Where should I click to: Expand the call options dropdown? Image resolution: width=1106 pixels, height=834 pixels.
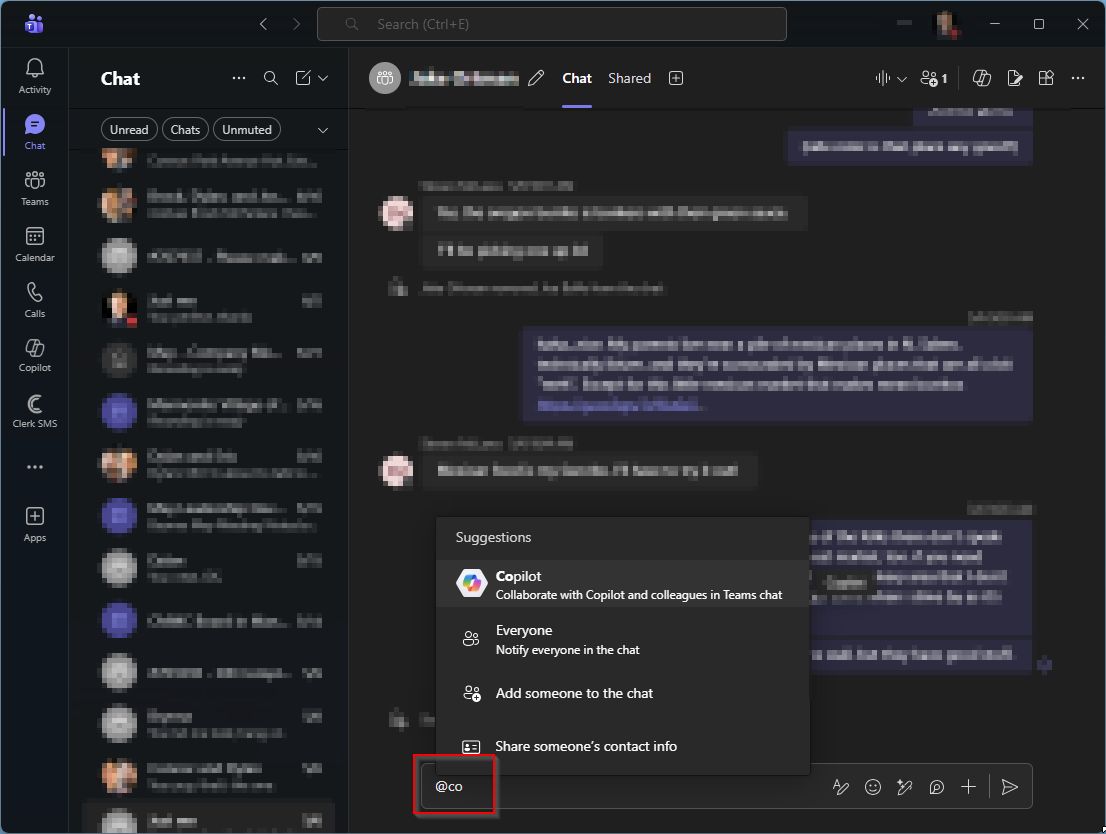point(901,79)
